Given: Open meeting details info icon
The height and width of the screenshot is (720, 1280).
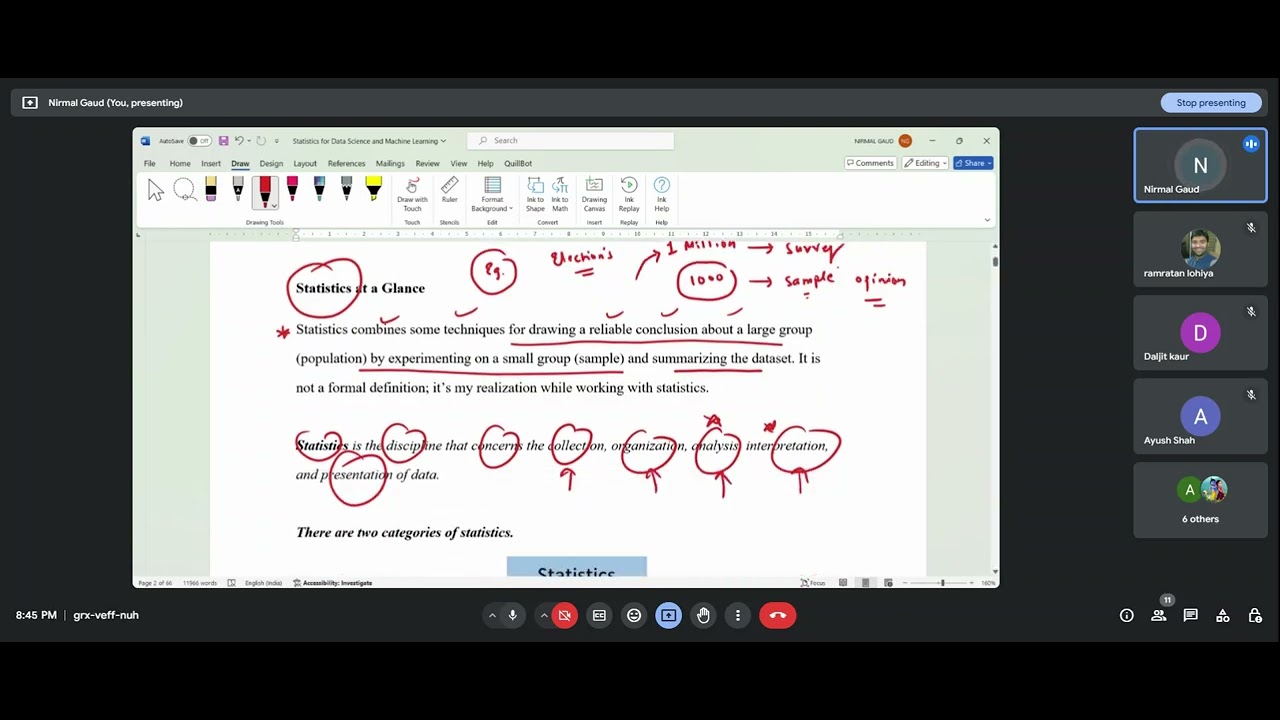Looking at the screenshot, I should point(1127,616).
